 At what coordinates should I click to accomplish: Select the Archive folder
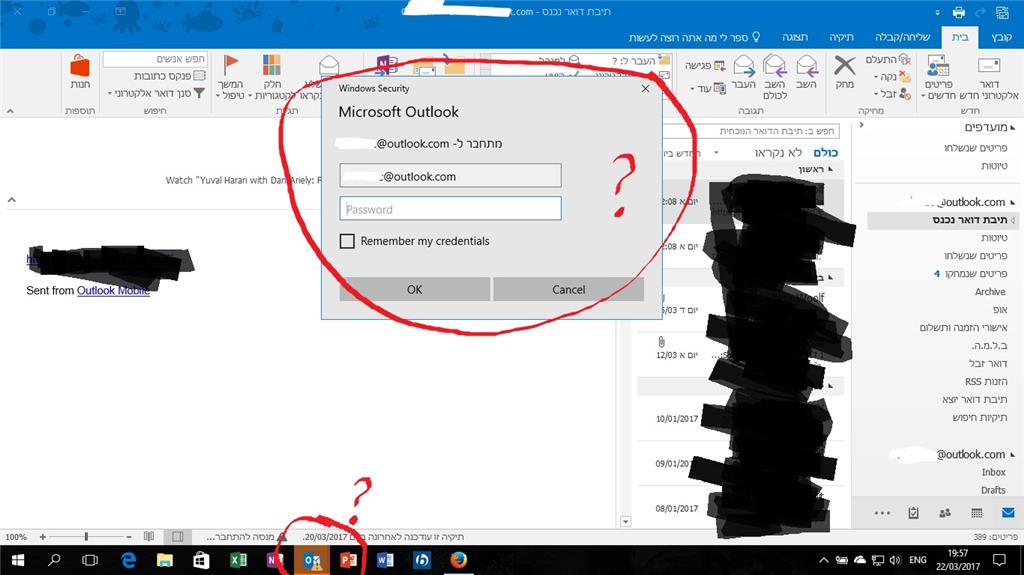click(990, 291)
